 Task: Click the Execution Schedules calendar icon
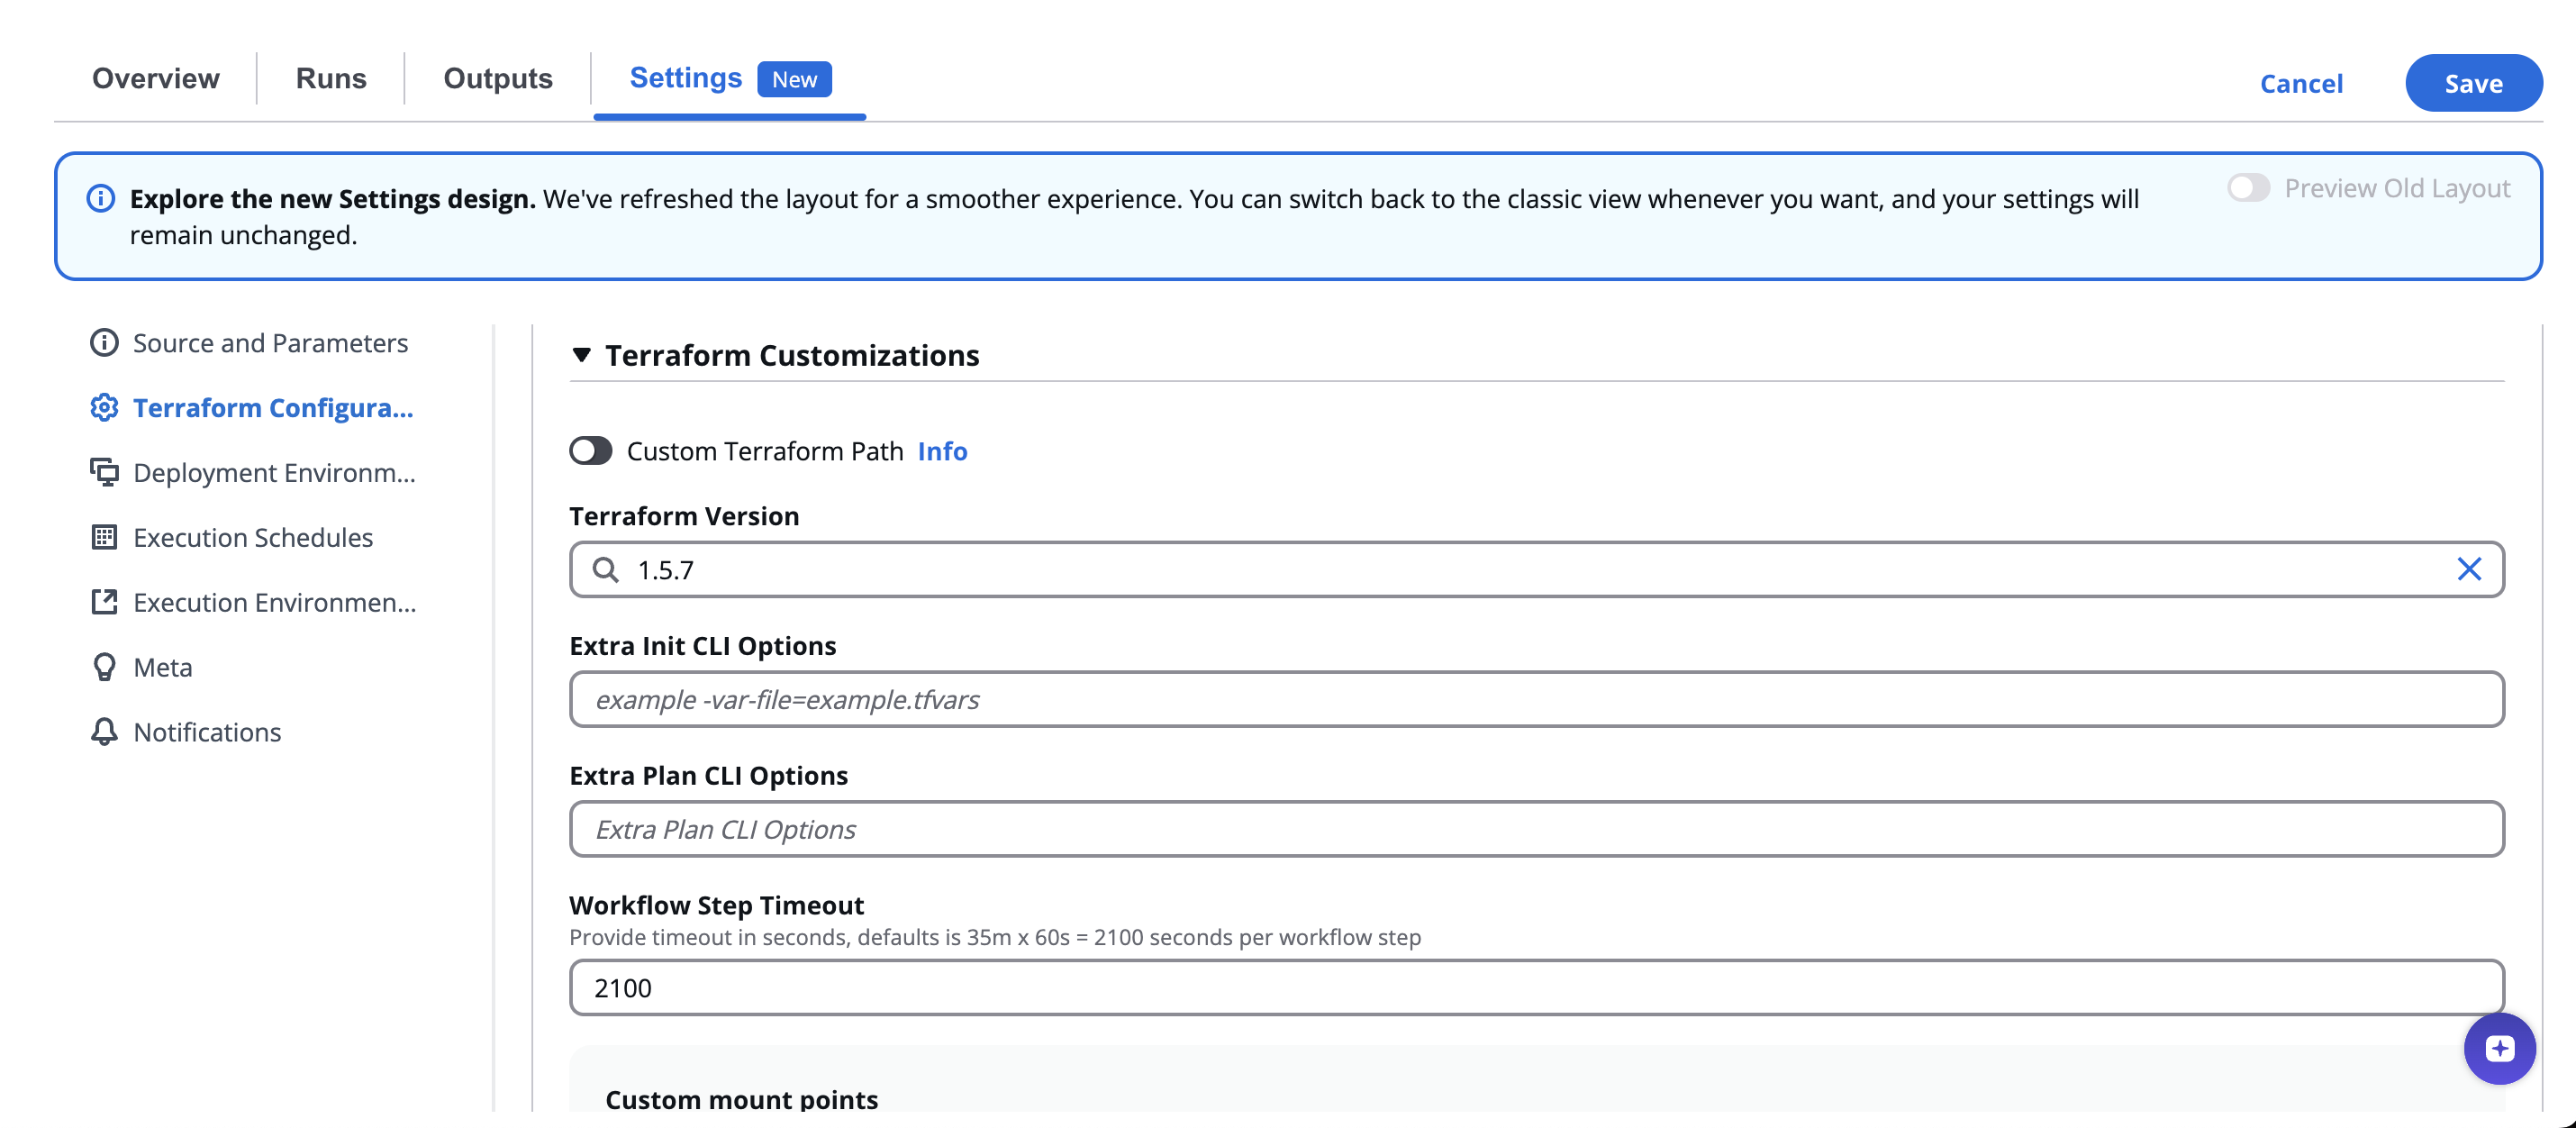(x=104, y=537)
